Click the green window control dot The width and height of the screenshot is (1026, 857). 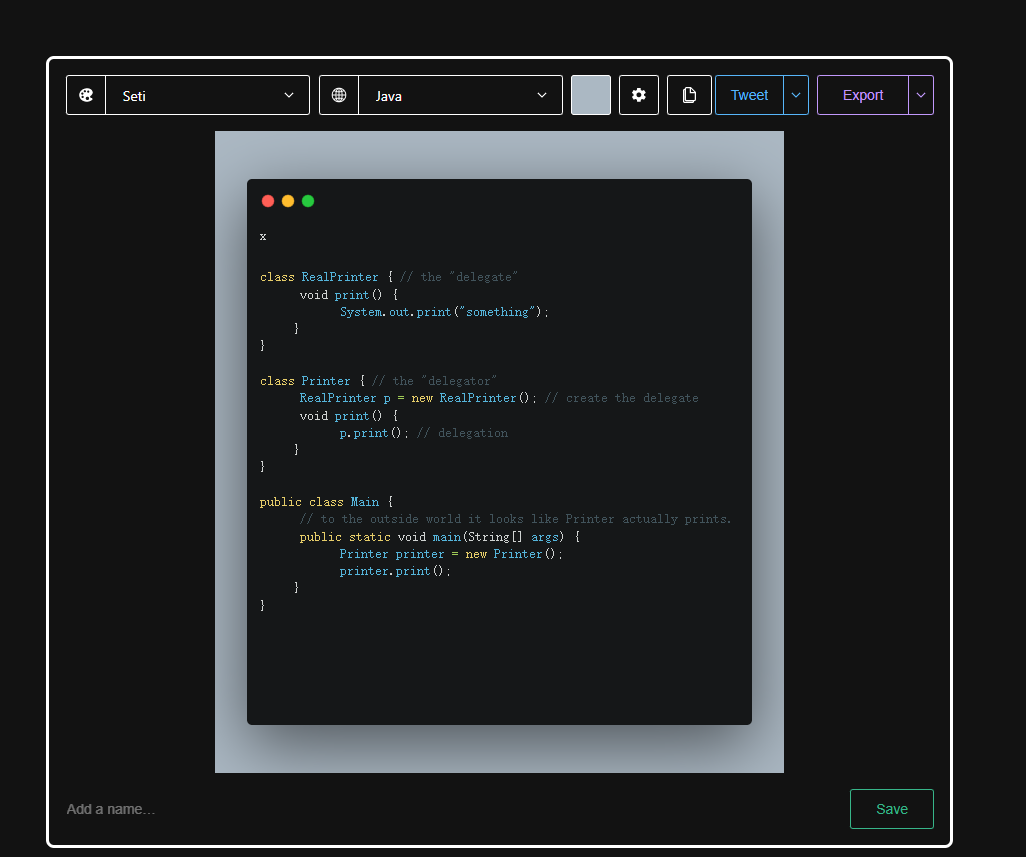click(x=308, y=201)
